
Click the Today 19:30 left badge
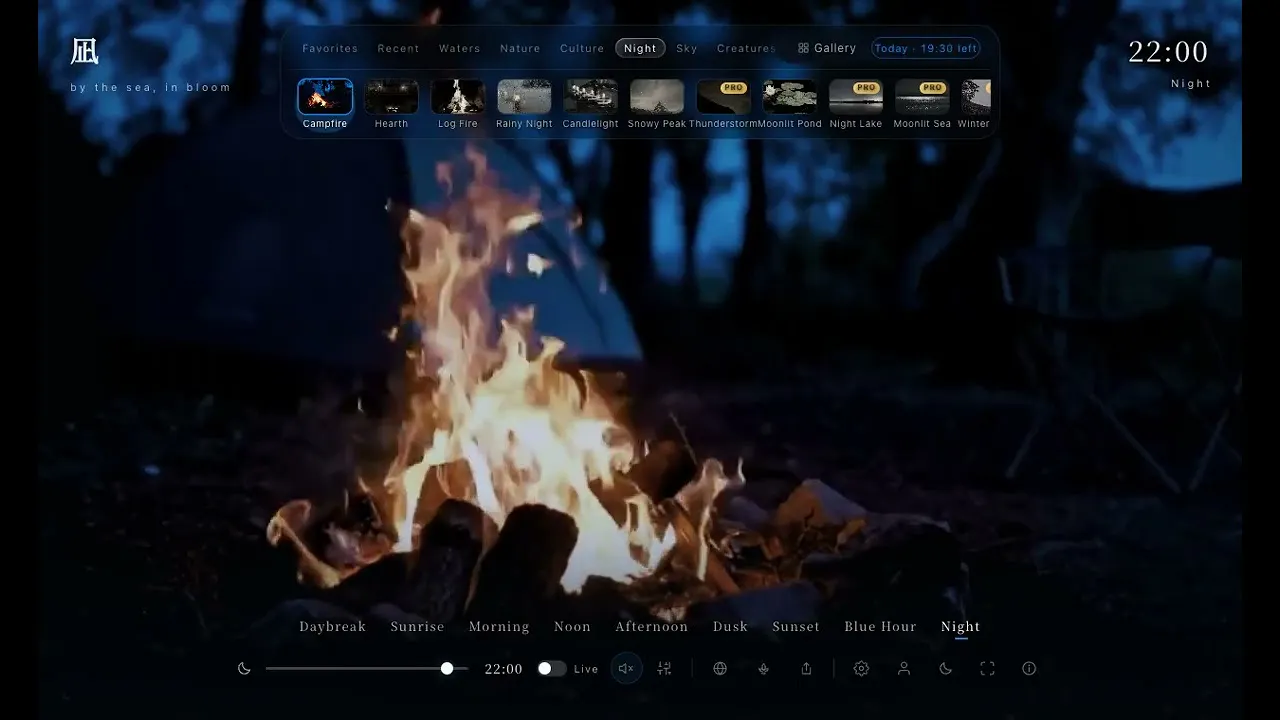(926, 48)
